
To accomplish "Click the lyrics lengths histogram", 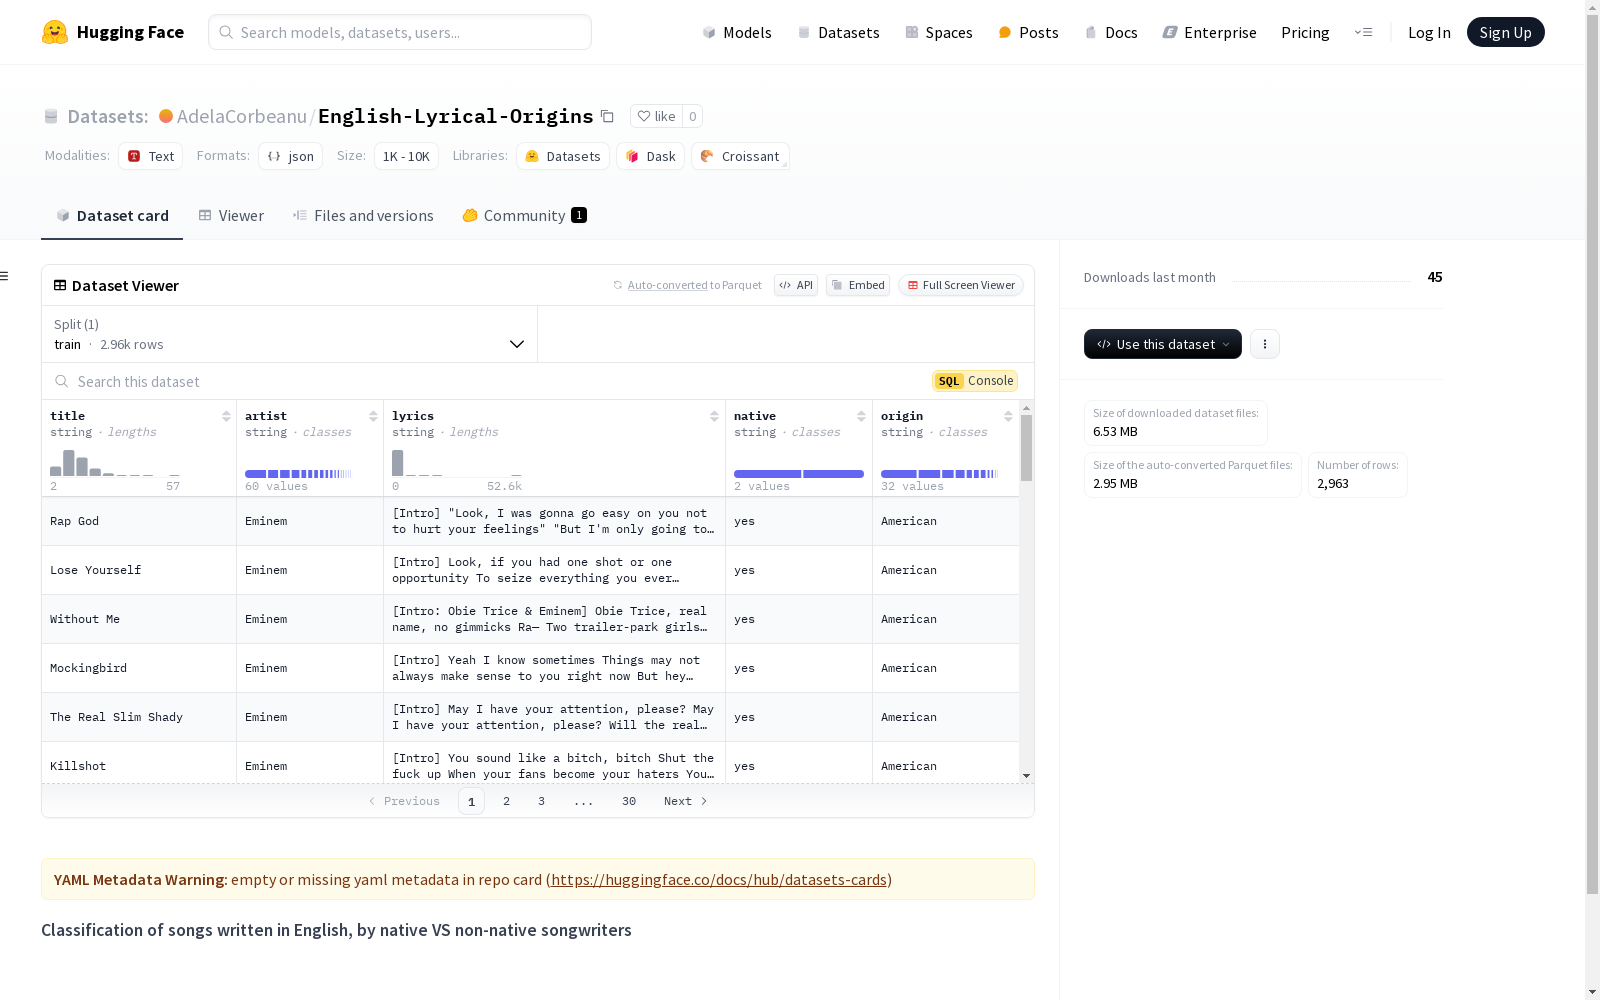I will tap(457, 462).
